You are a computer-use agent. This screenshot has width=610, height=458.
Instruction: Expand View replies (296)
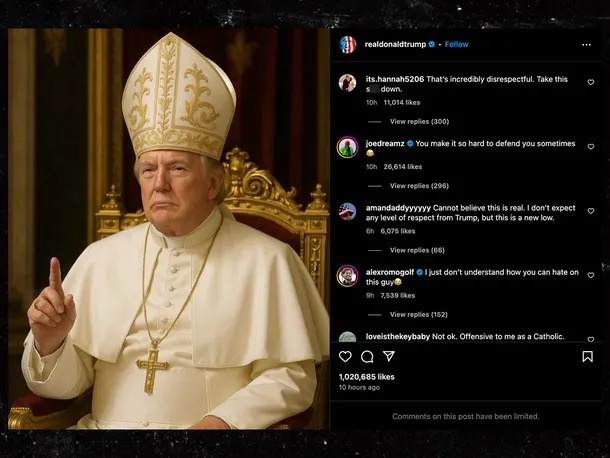pos(418,186)
